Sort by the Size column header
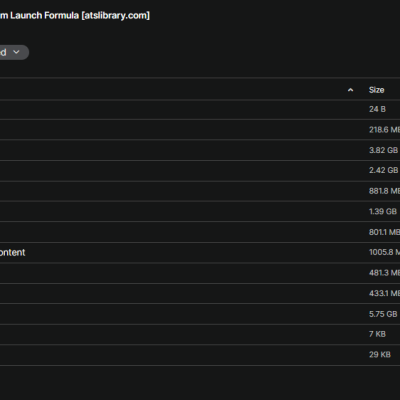400x400 pixels. click(x=376, y=90)
